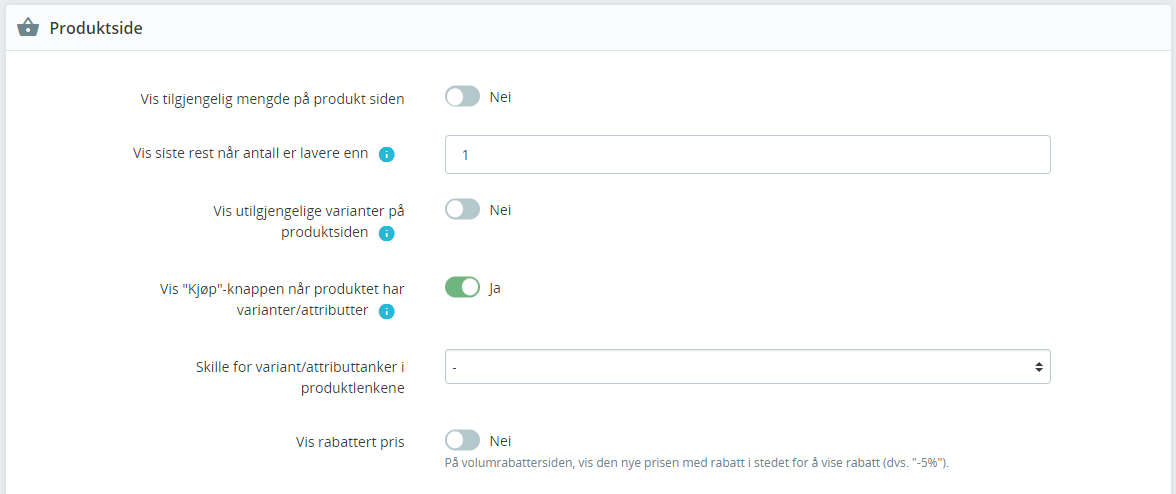Click into the 'Vis siste rest' quantity field
Viewport: 1176px width, 494px height.
click(748, 154)
